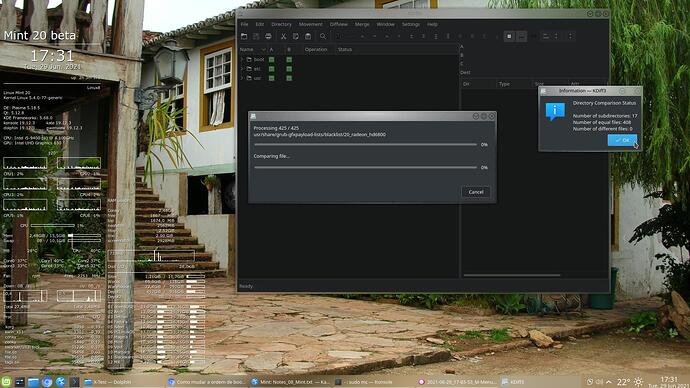Viewport: 690px width, 388px height.
Task: Click the Paste clipboard icon
Action: (x=308, y=36)
